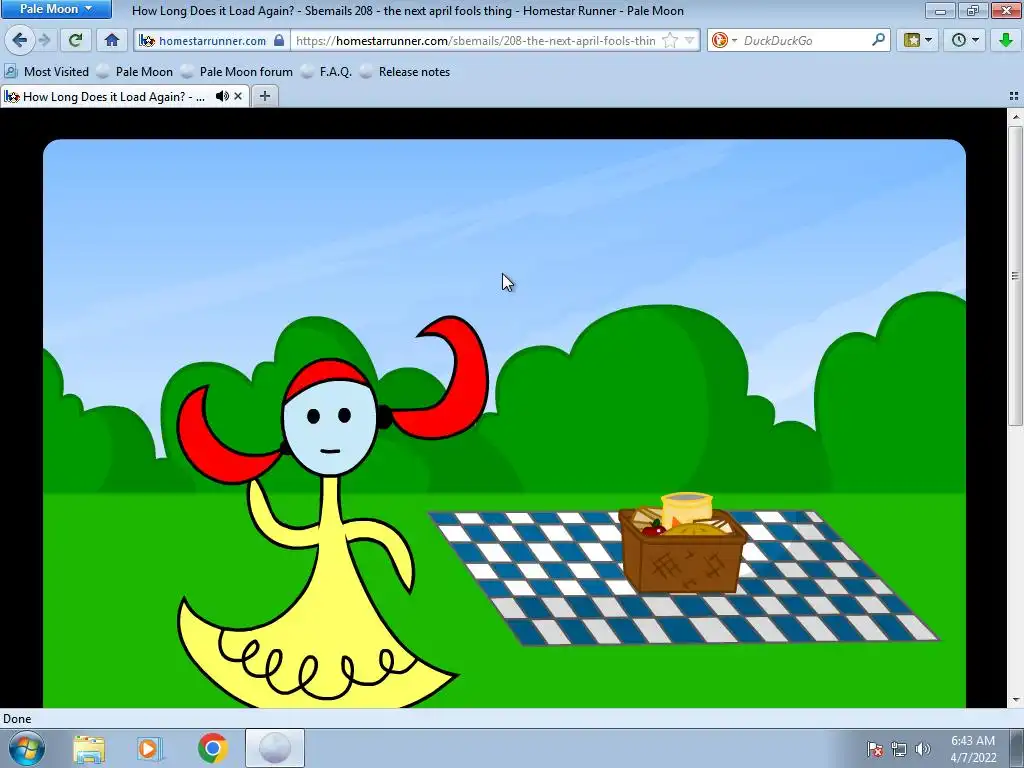The image size is (1024, 768).
Task: Launch Windows Media Player from taskbar
Action: [x=150, y=748]
